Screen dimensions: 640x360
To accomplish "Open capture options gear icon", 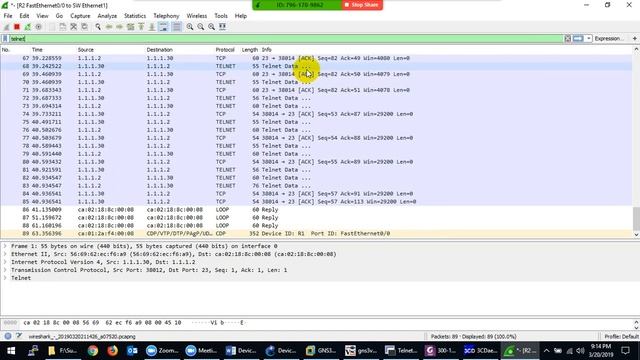I will coord(39,27).
